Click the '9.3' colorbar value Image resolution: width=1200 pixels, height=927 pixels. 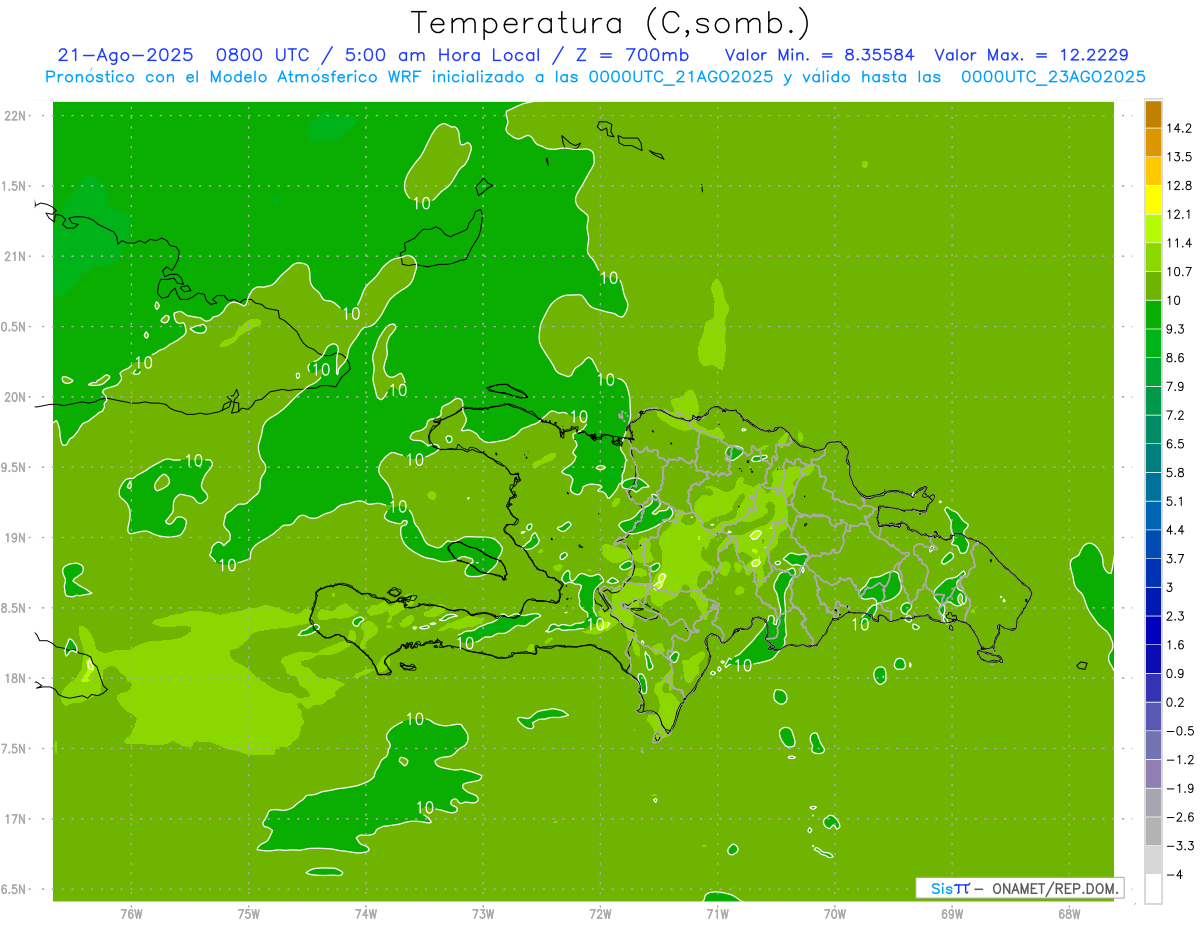[x=1176, y=329]
